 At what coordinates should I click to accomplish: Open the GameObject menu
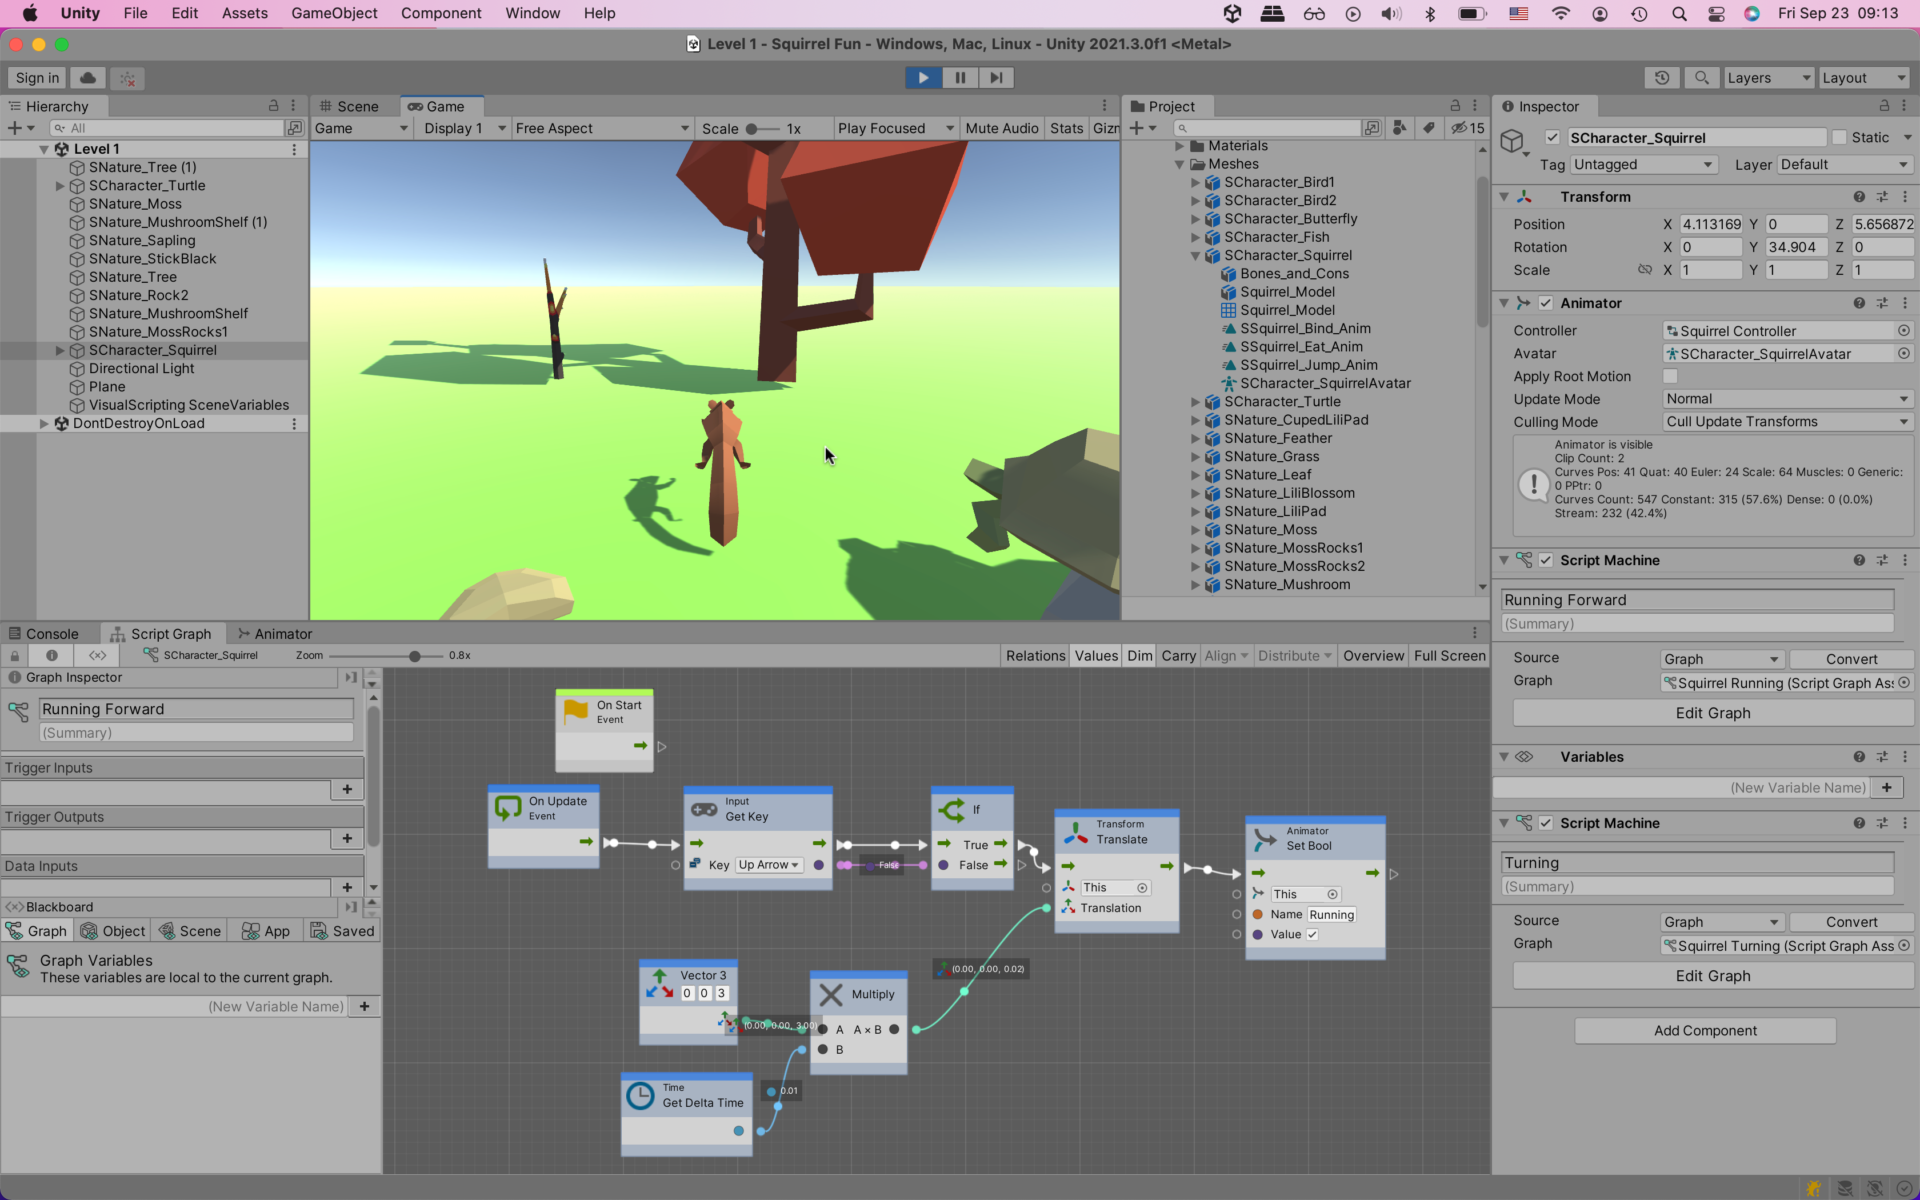[x=334, y=13]
